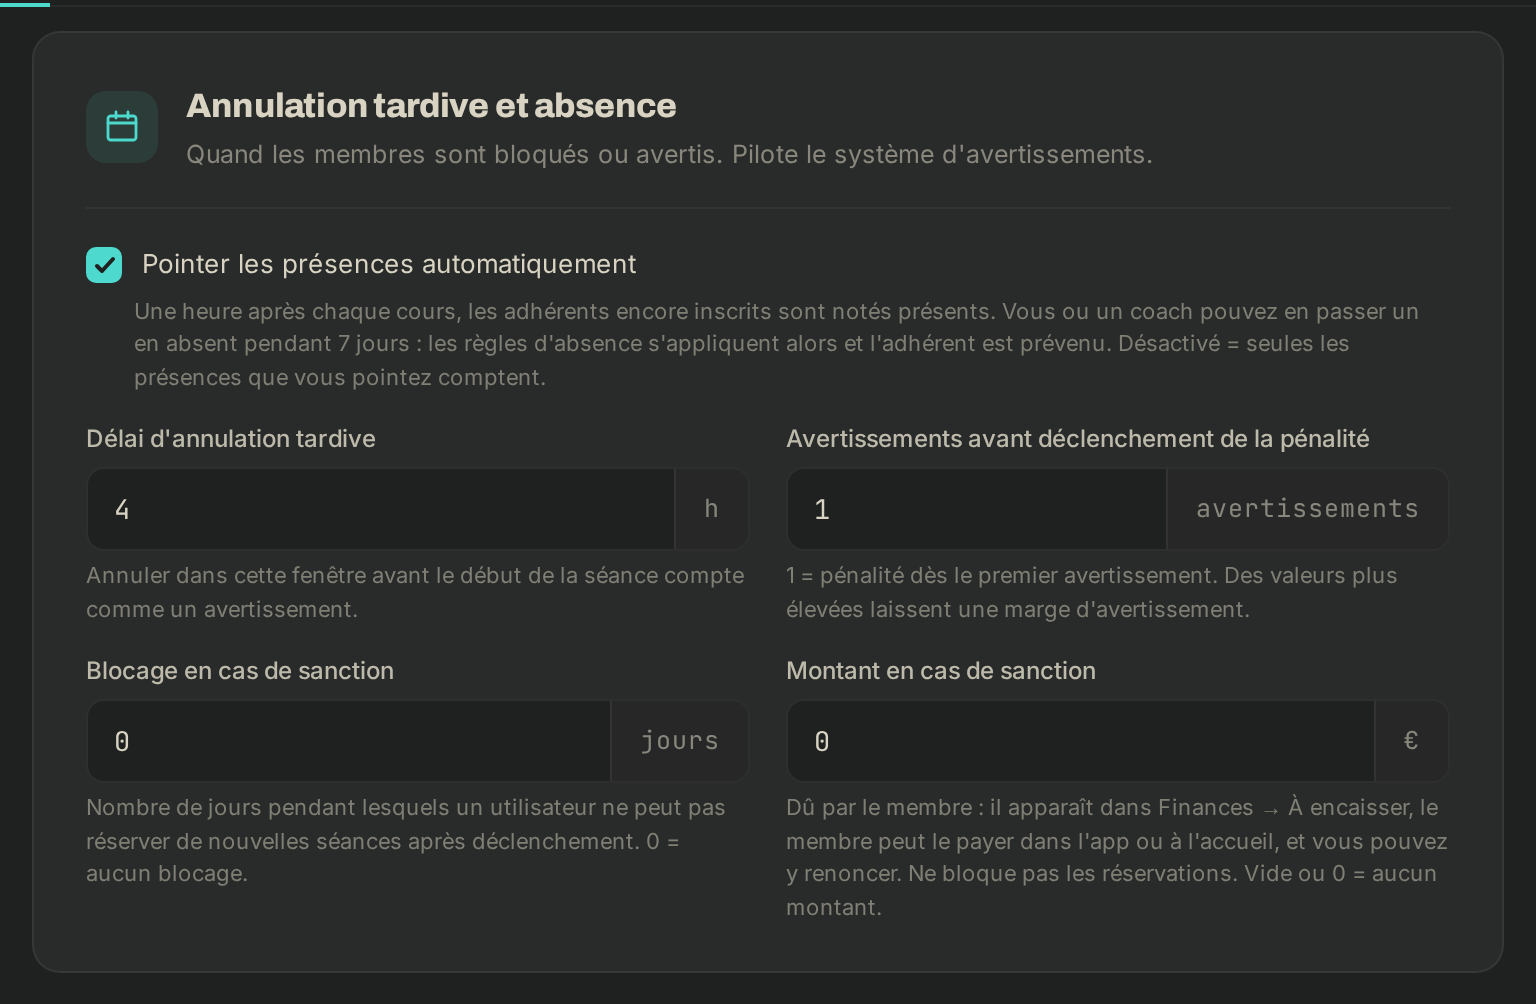This screenshot has height=1004, width=1536.
Task: Click the help text "1 = pénalité dès le premier"
Action: pyautogui.click(x=1092, y=592)
